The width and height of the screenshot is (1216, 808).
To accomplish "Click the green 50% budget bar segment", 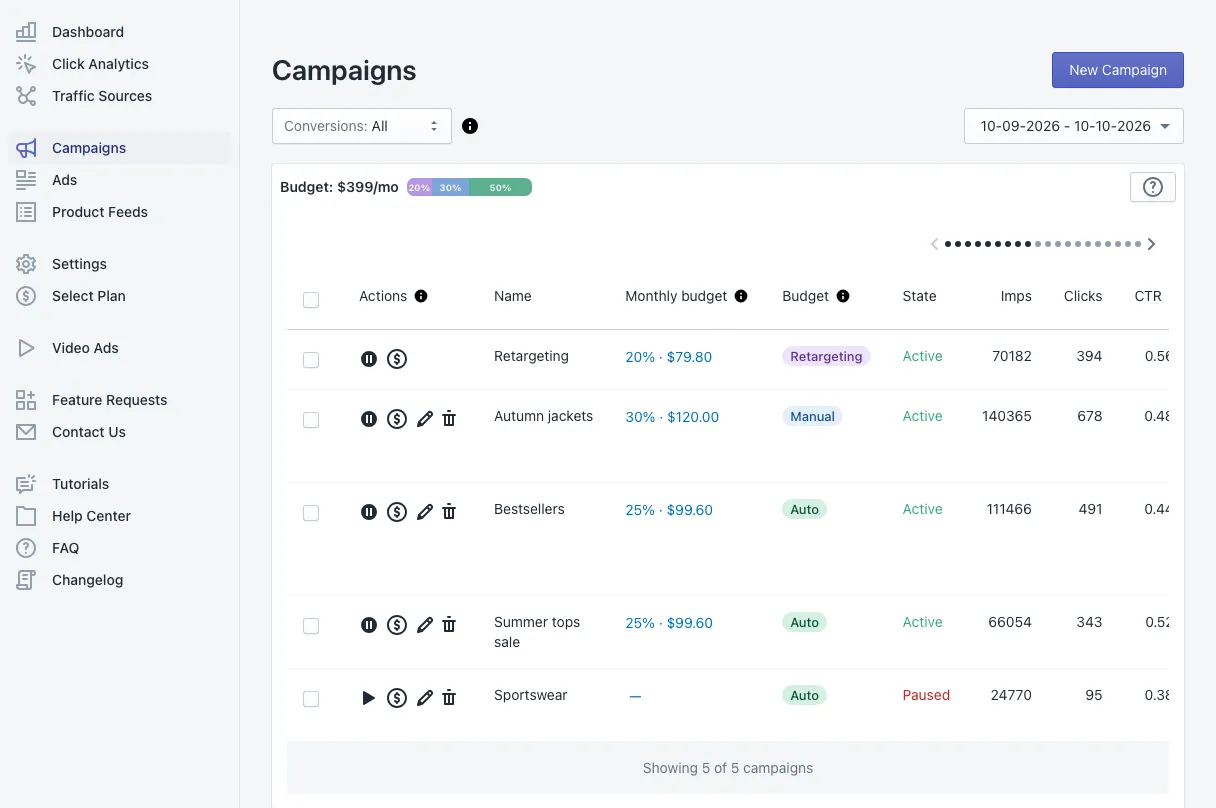I will [500, 187].
